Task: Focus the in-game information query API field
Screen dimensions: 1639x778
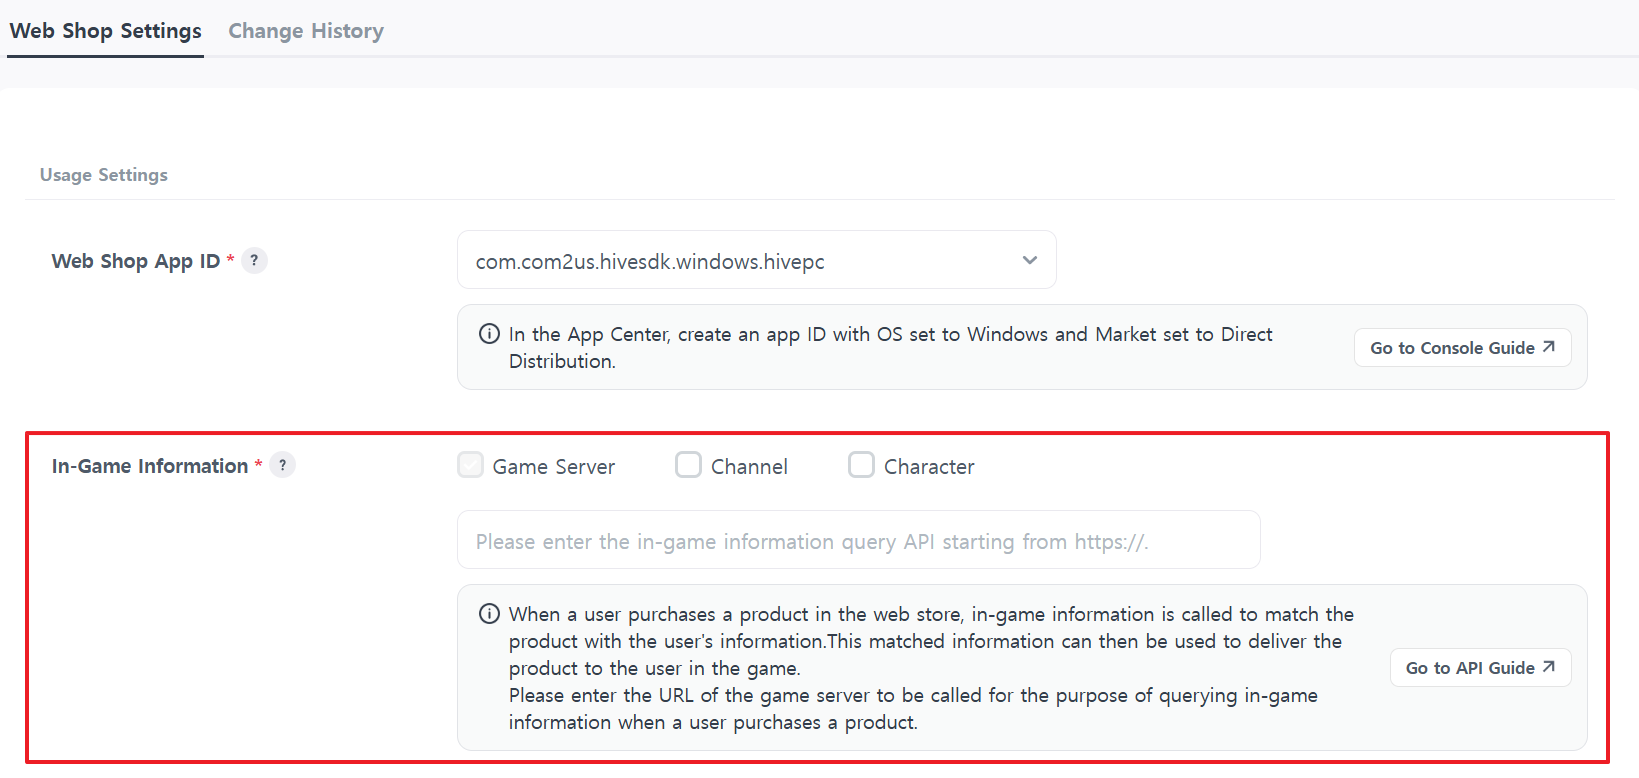Action: tap(858, 541)
